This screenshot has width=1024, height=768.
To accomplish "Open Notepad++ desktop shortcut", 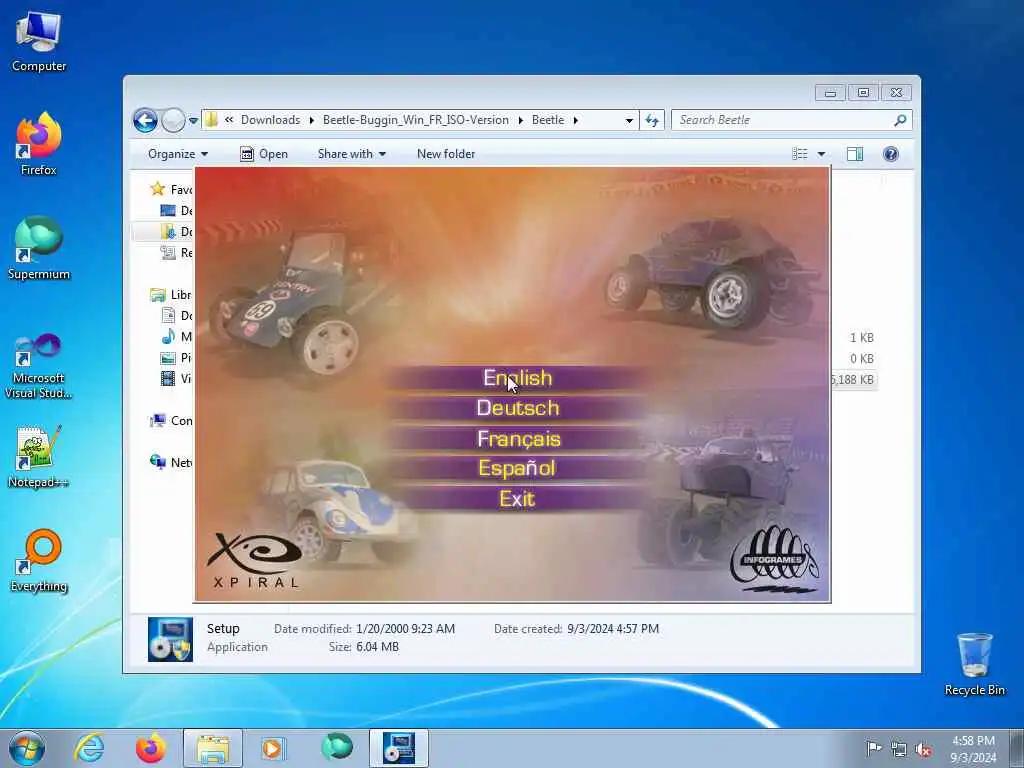I will click(39, 456).
